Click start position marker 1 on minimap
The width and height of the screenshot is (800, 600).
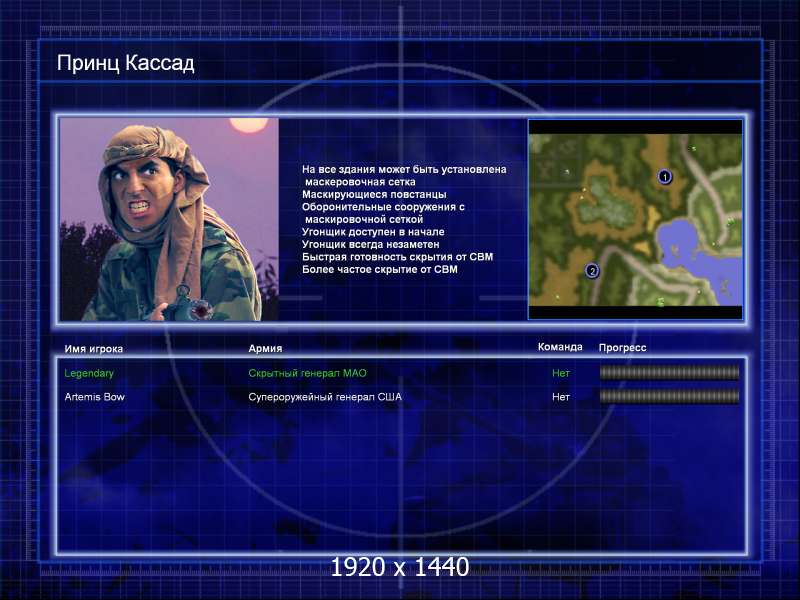[x=664, y=177]
